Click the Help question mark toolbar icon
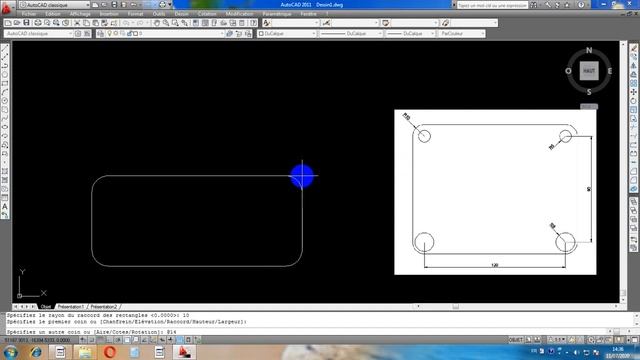 pos(253,23)
